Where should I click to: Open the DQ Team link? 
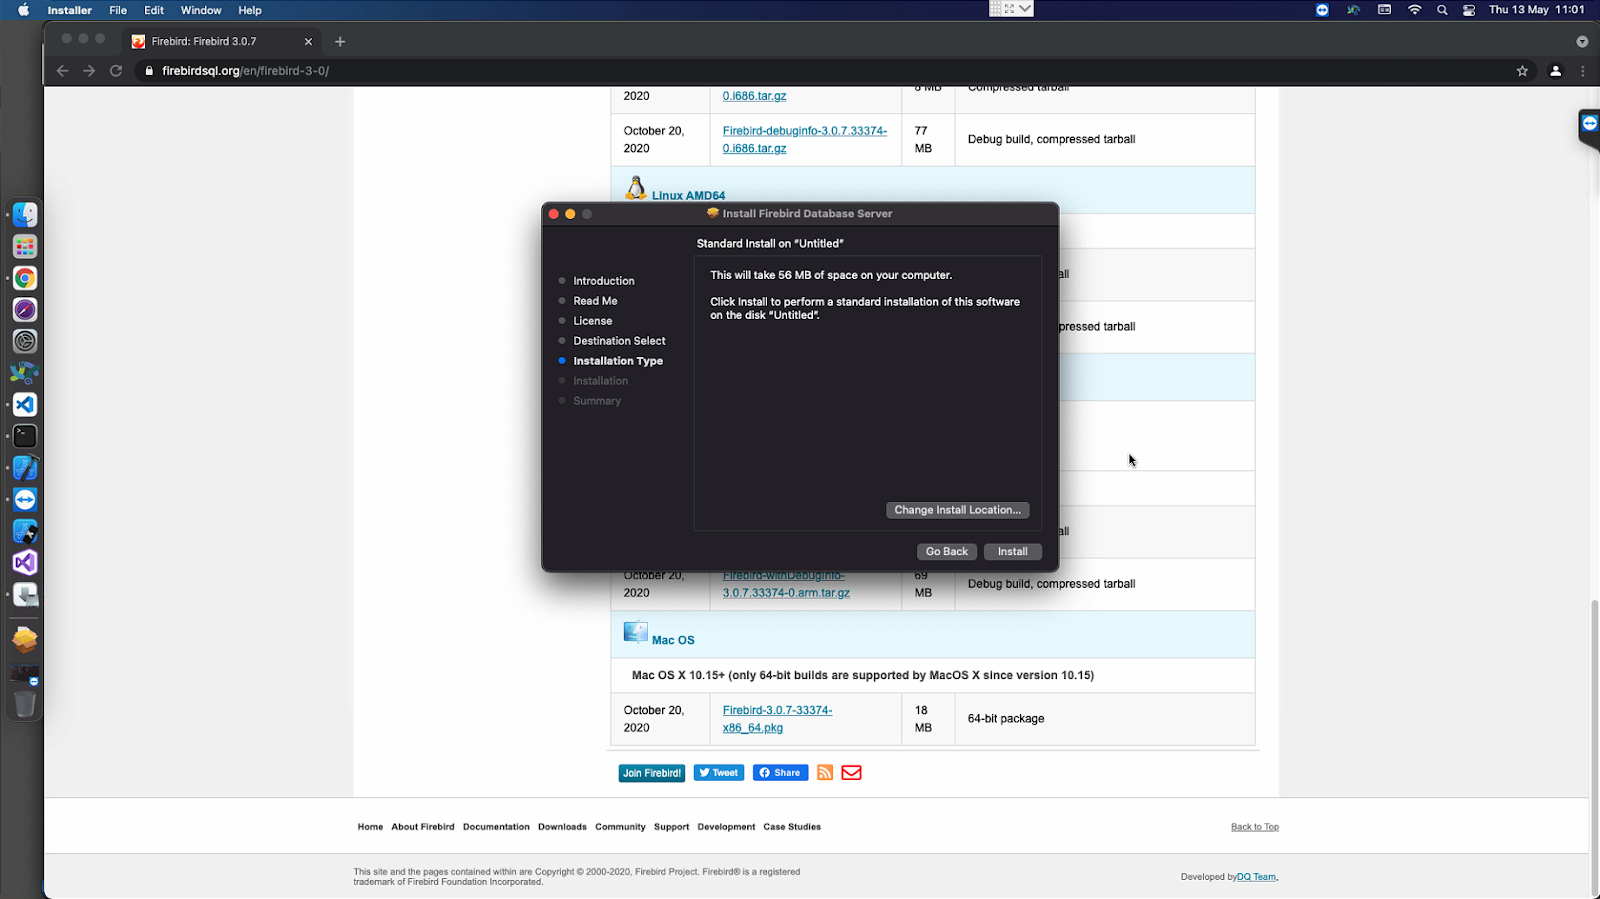point(1256,877)
